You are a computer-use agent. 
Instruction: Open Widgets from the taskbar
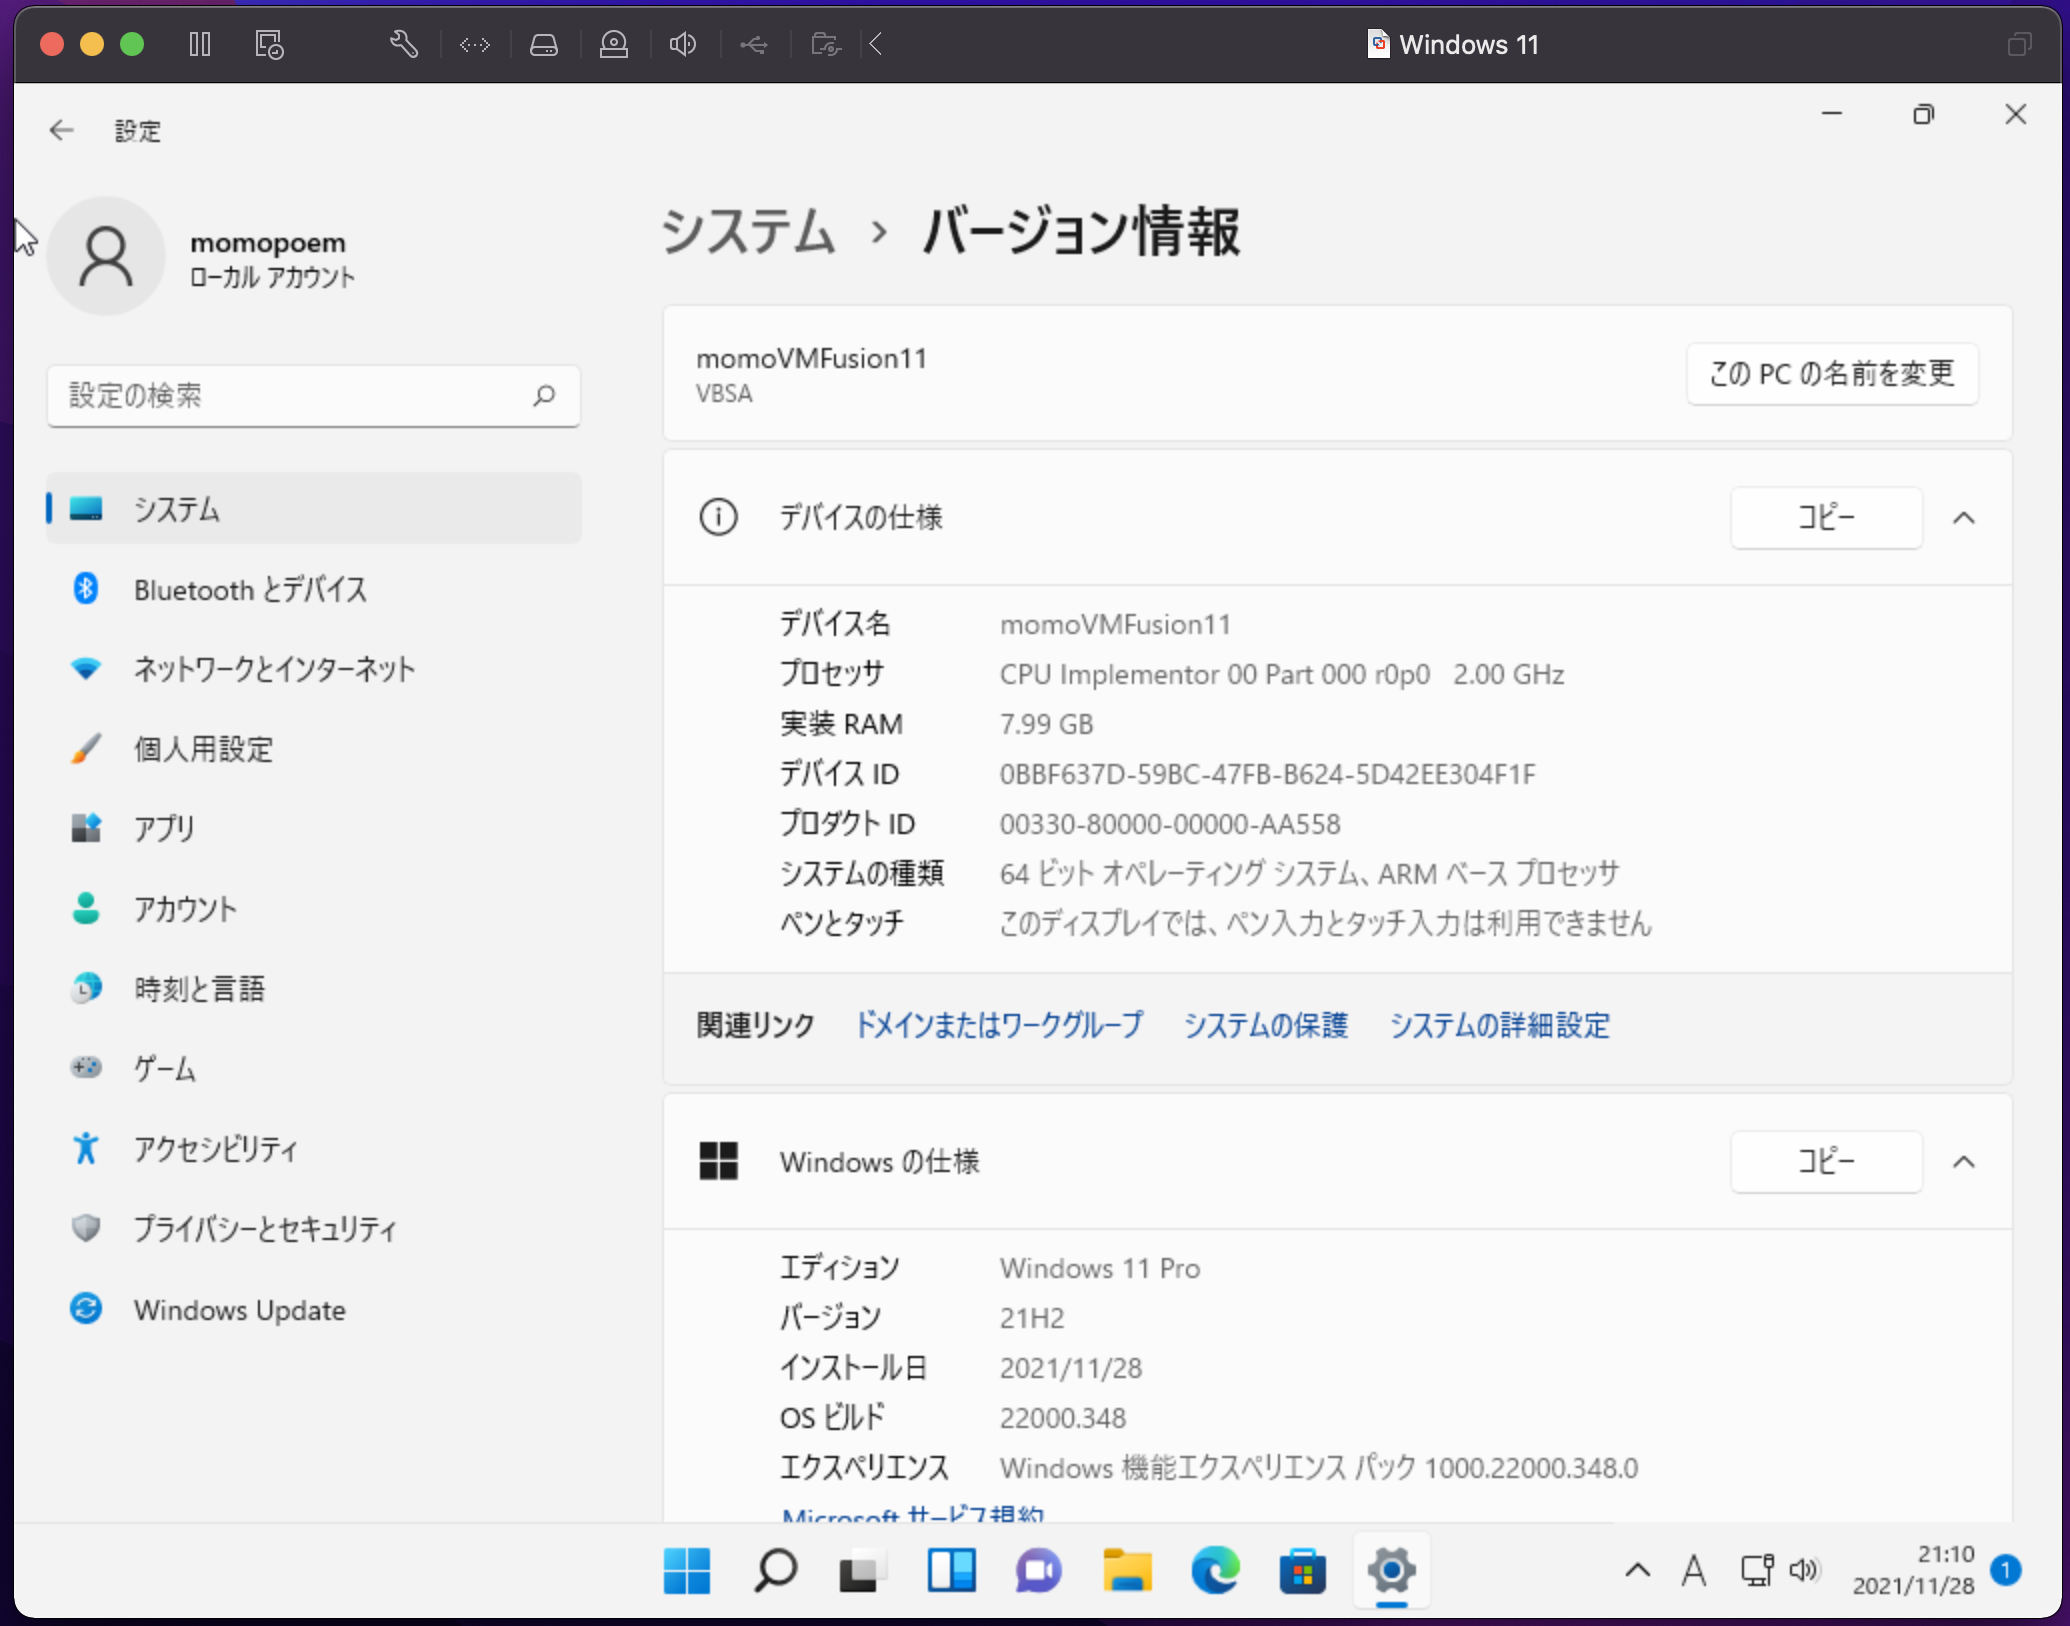tap(951, 1571)
